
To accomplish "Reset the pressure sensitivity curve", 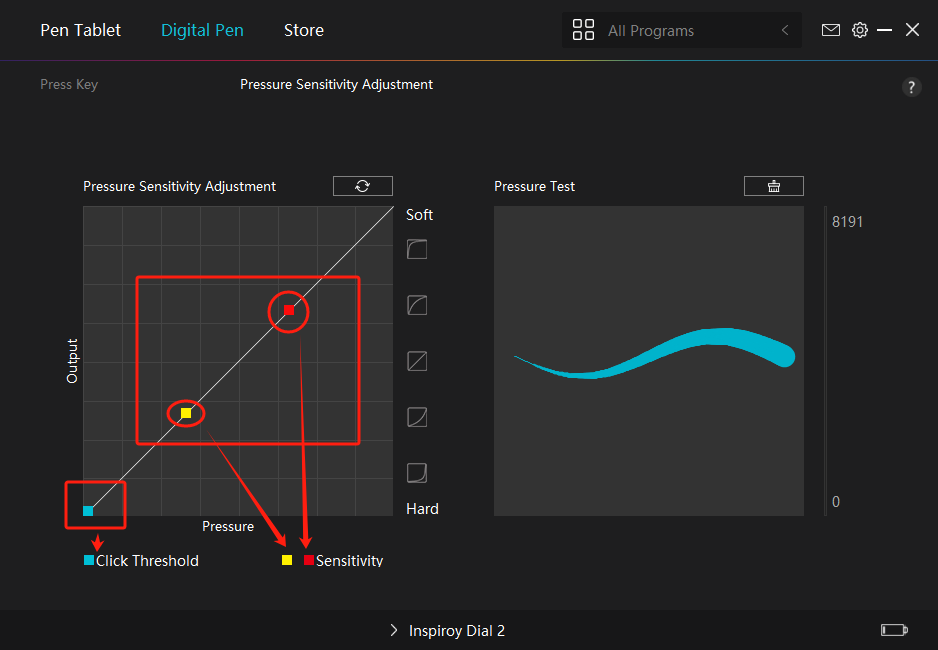I will pyautogui.click(x=362, y=186).
